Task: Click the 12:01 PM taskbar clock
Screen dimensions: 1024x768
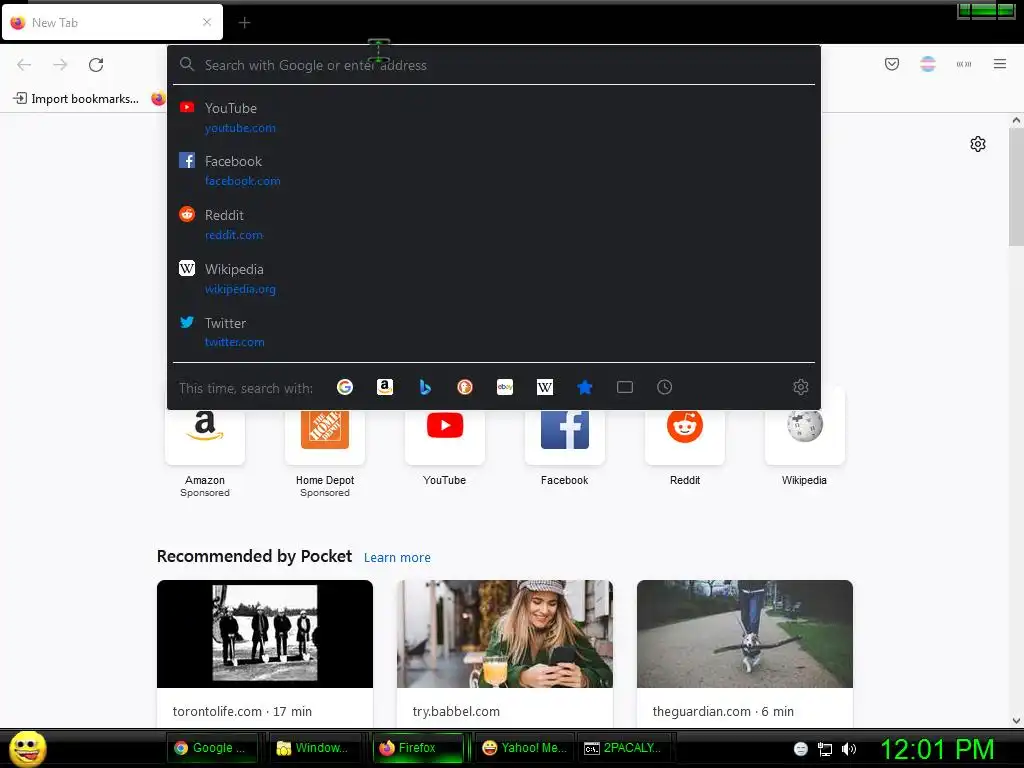Action: 937,749
